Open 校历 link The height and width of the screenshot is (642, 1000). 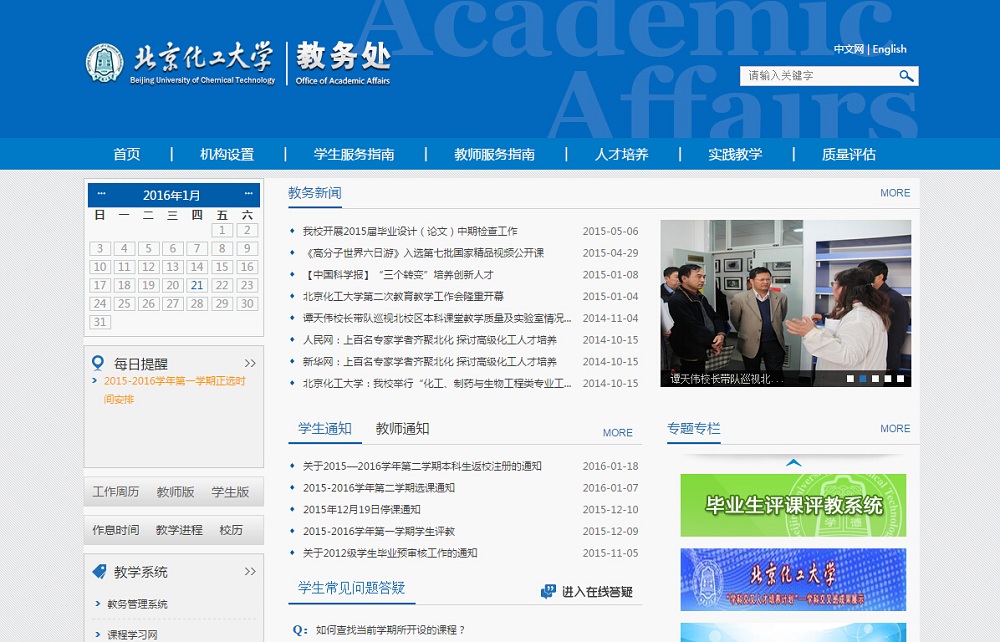click(231, 530)
